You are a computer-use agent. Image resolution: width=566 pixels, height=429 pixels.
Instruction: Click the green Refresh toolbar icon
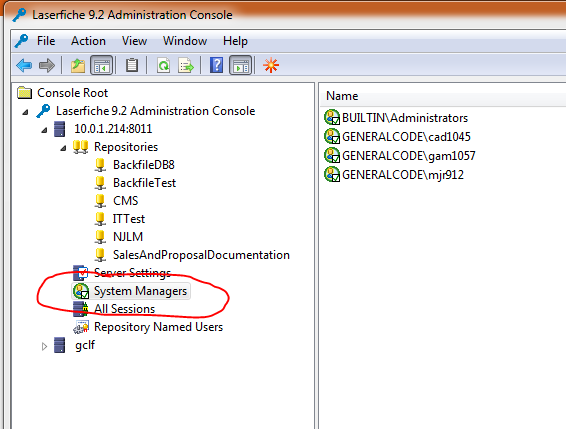[x=164, y=66]
